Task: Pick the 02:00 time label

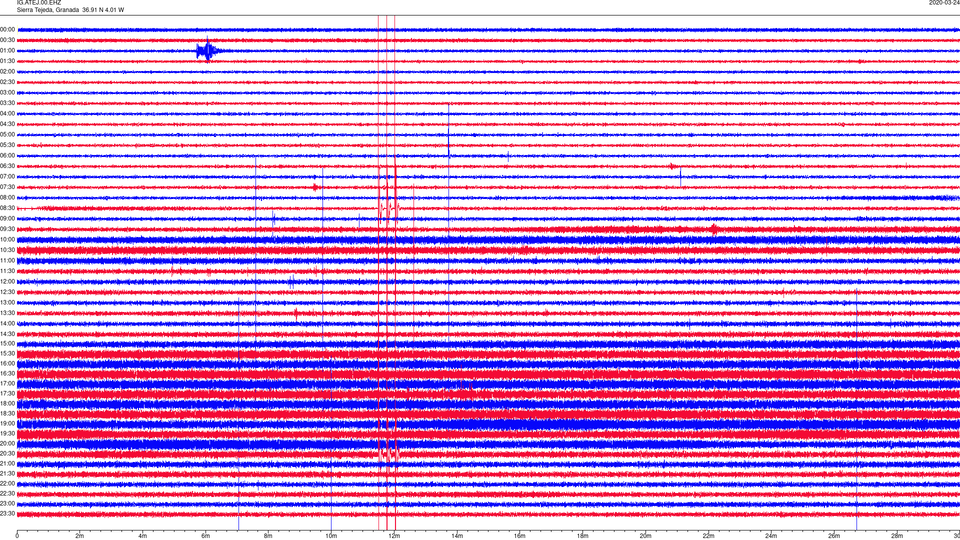Action: [x=8, y=72]
